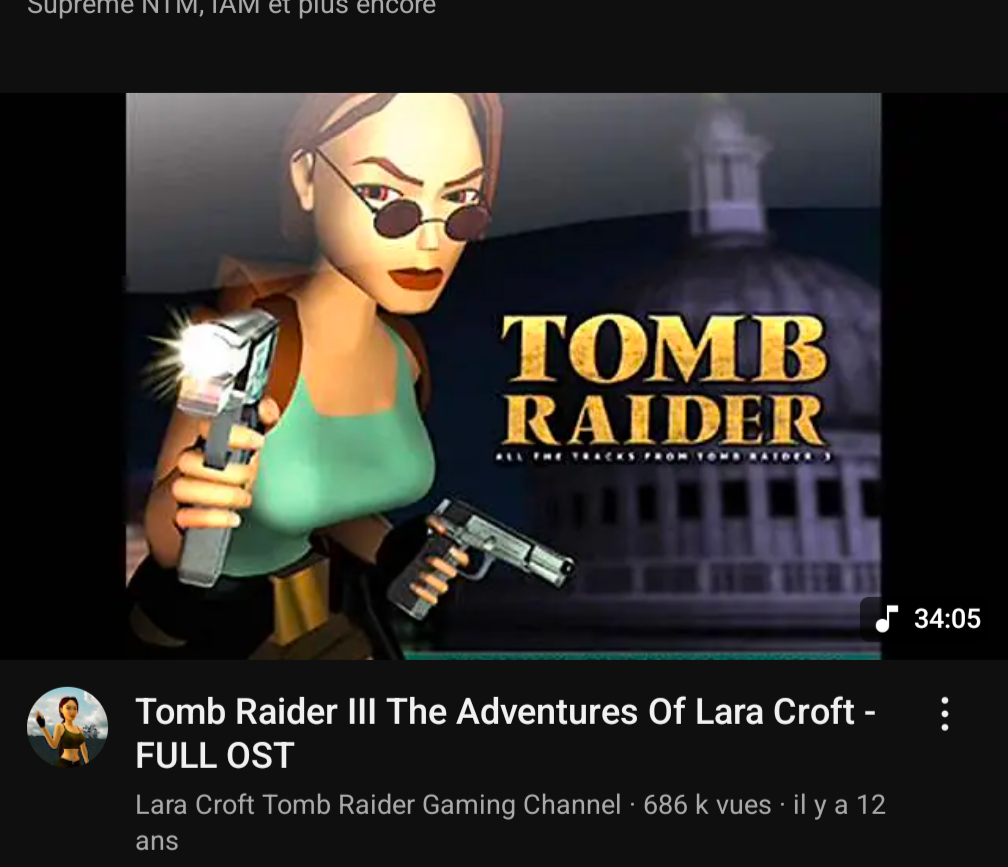
Task: Click the subtitle All the tracks from Tomb Raider 3
Action: [663, 457]
